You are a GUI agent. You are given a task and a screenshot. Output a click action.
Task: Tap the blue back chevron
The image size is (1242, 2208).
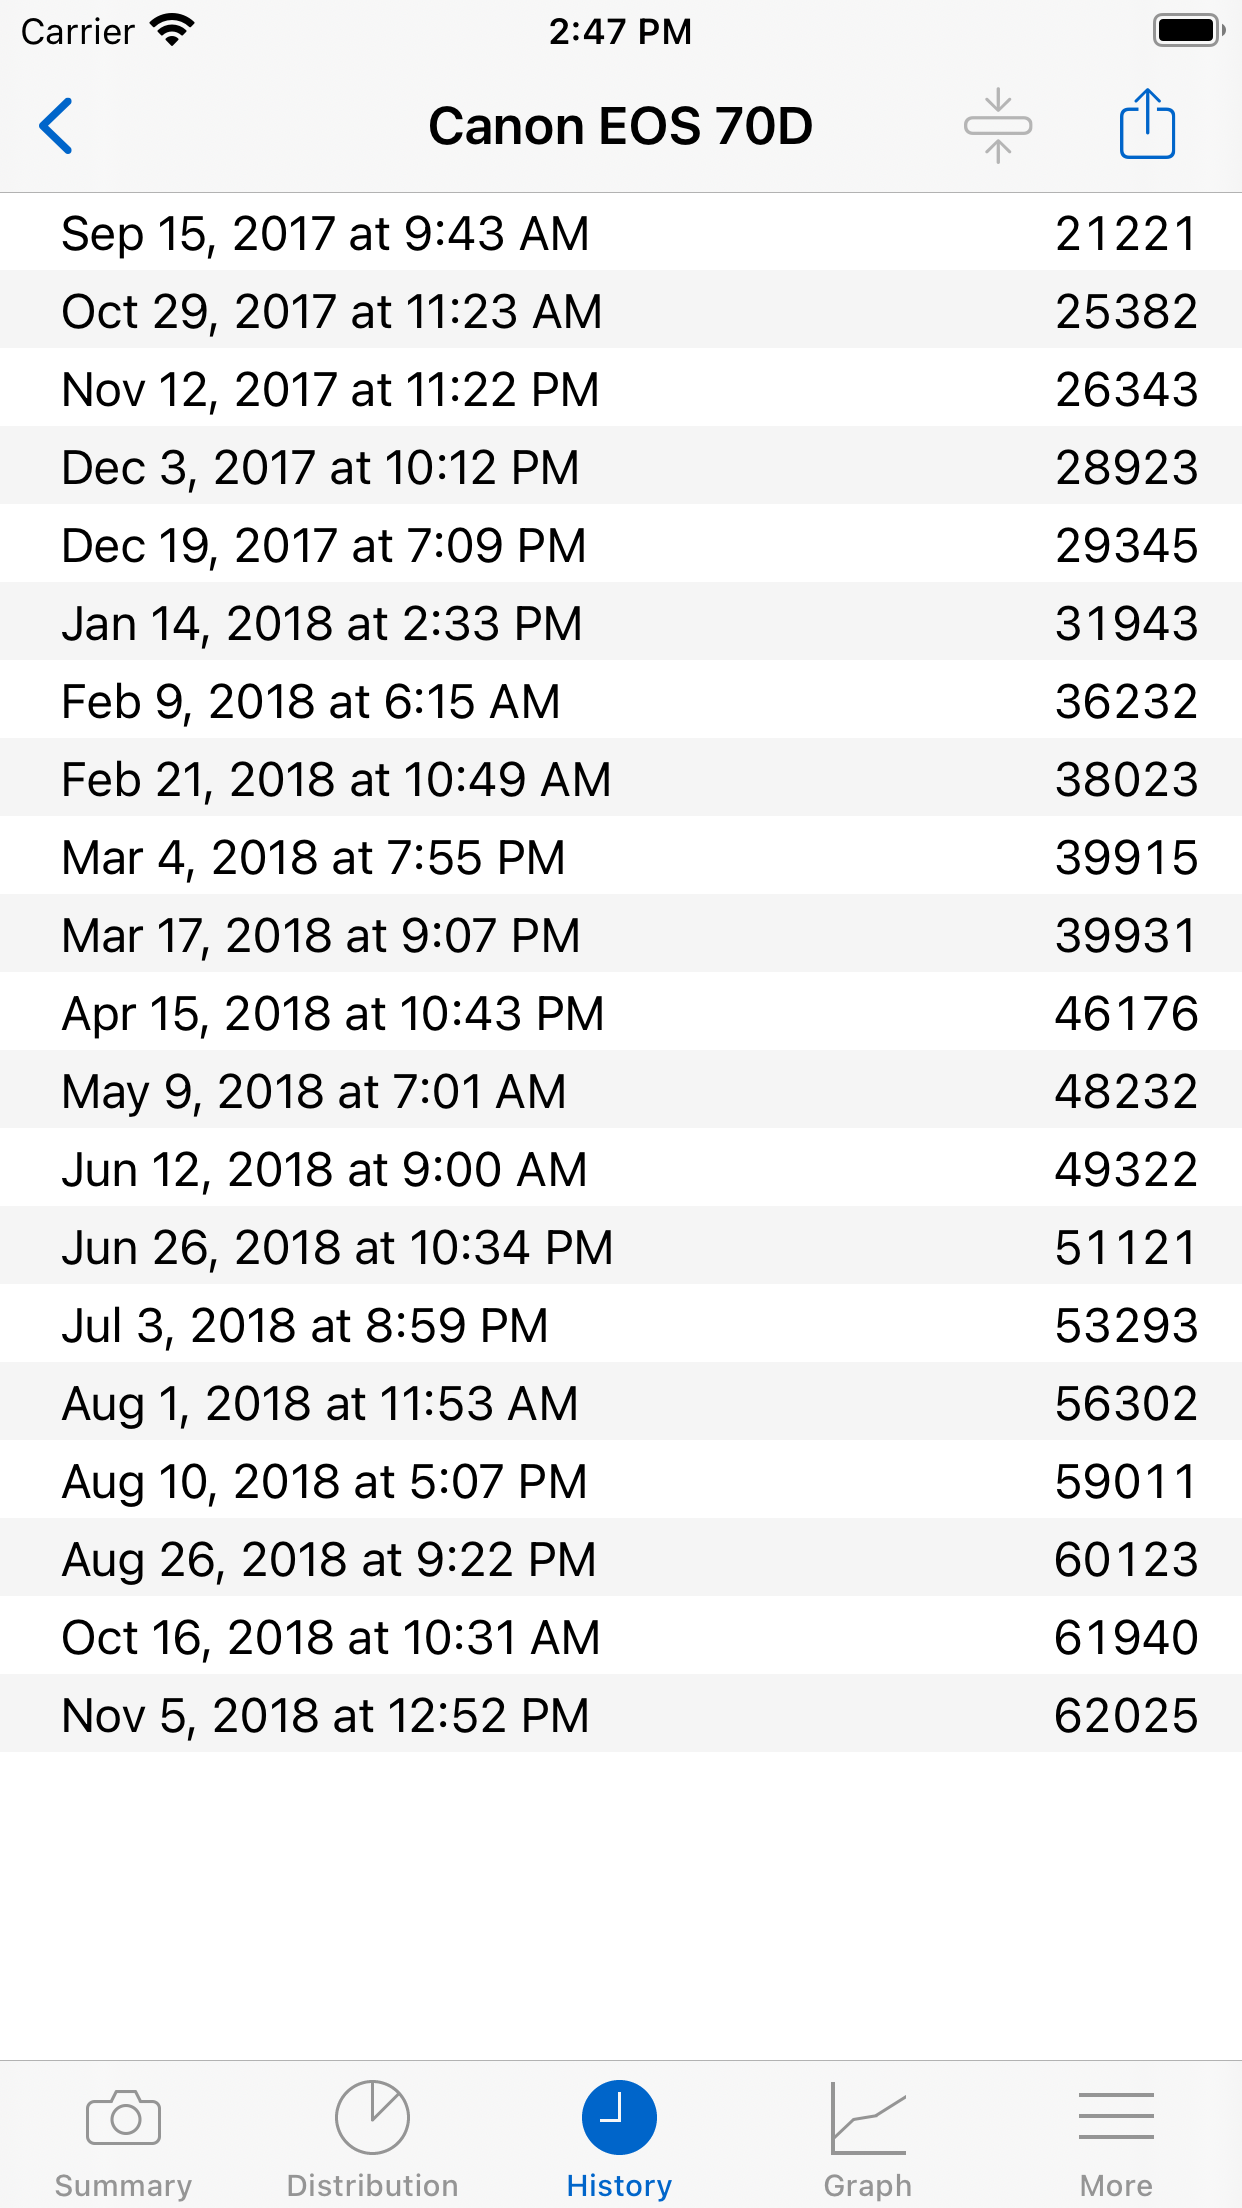(x=56, y=126)
